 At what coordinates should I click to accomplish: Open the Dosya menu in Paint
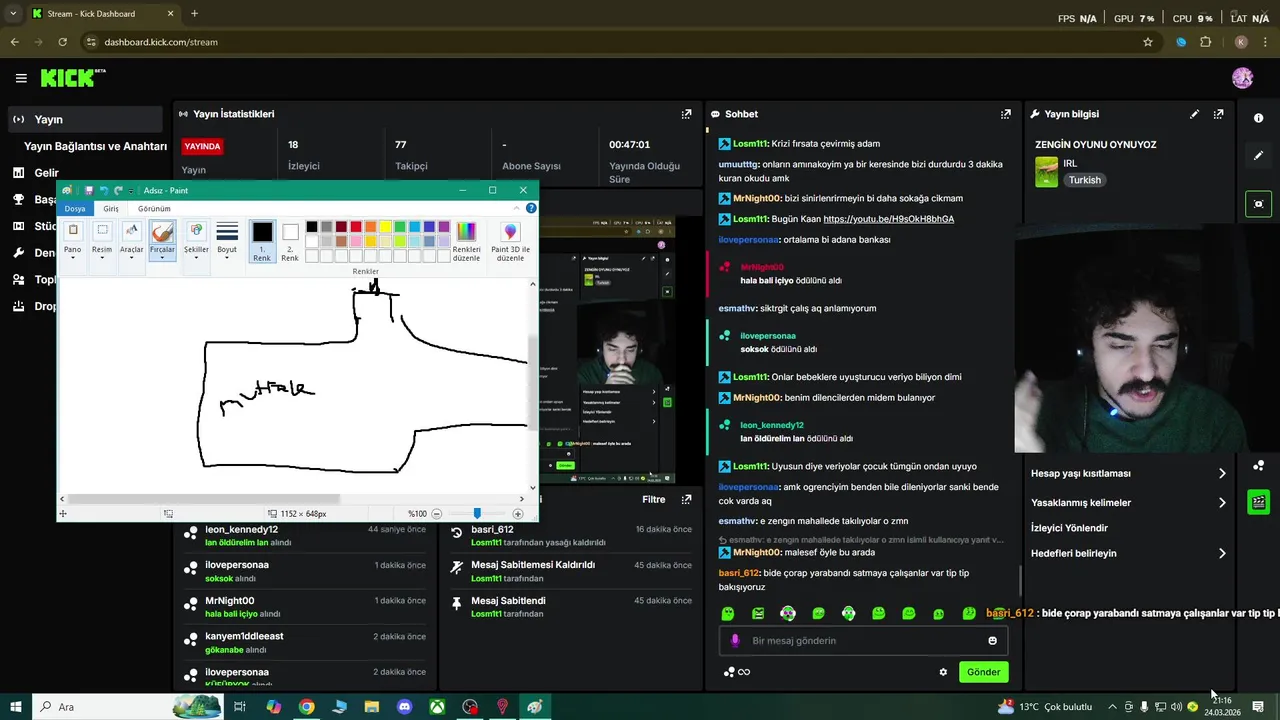pos(75,208)
